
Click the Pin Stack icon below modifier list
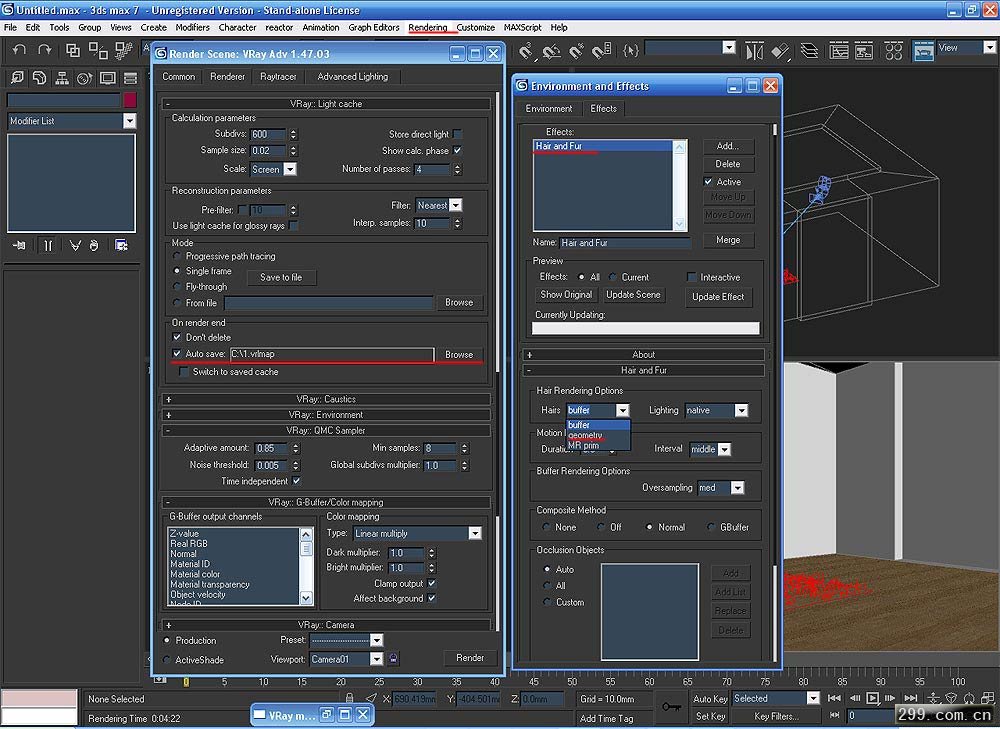coord(19,245)
